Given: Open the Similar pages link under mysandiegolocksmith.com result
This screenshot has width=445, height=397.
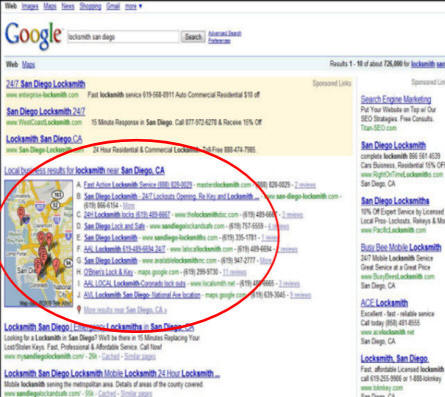Looking at the screenshot, I should coord(140,357).
